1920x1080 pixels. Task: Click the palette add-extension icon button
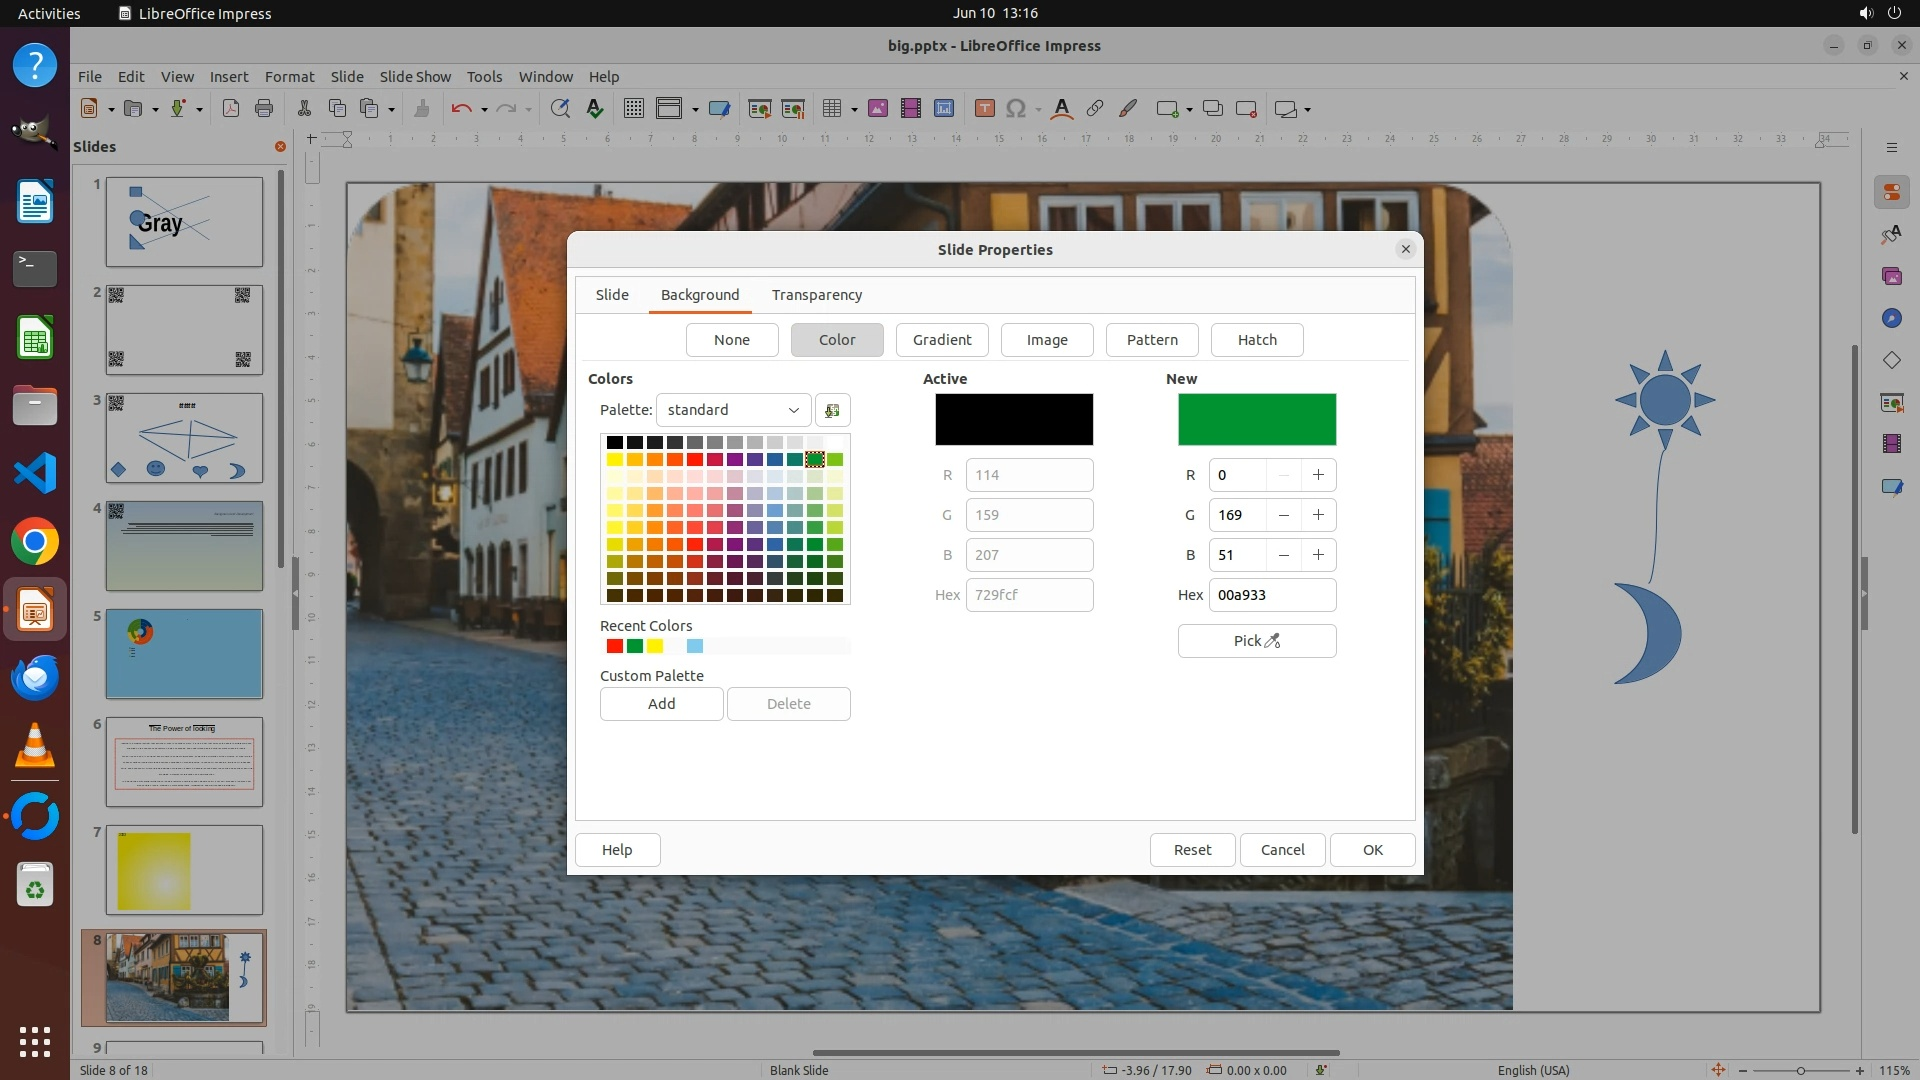pyautogui.click(x=832, y=410)
